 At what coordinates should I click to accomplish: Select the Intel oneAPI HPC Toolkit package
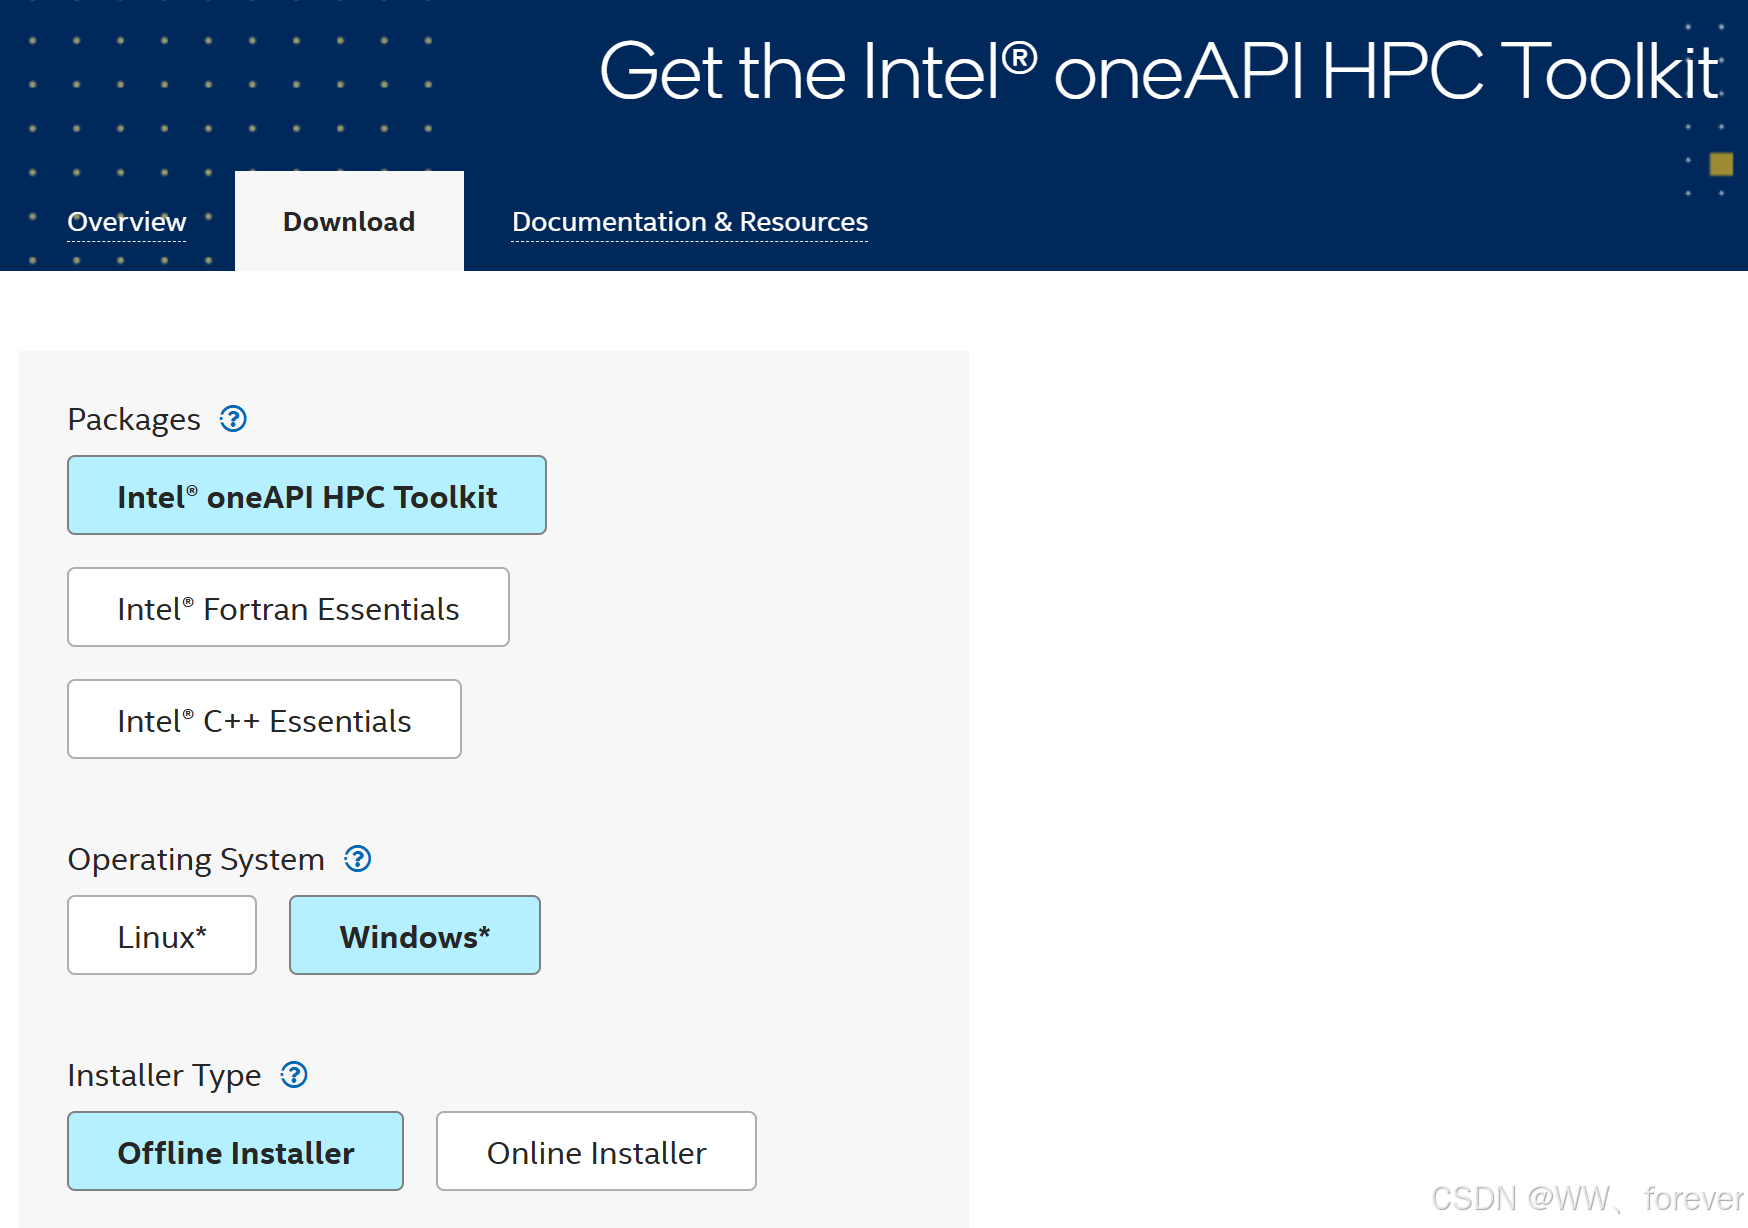click(x=307, y=495)
